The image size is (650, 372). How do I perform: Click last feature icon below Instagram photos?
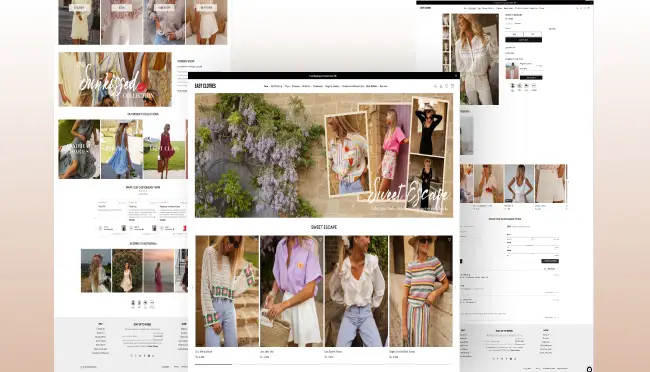(x=152, y=304)
